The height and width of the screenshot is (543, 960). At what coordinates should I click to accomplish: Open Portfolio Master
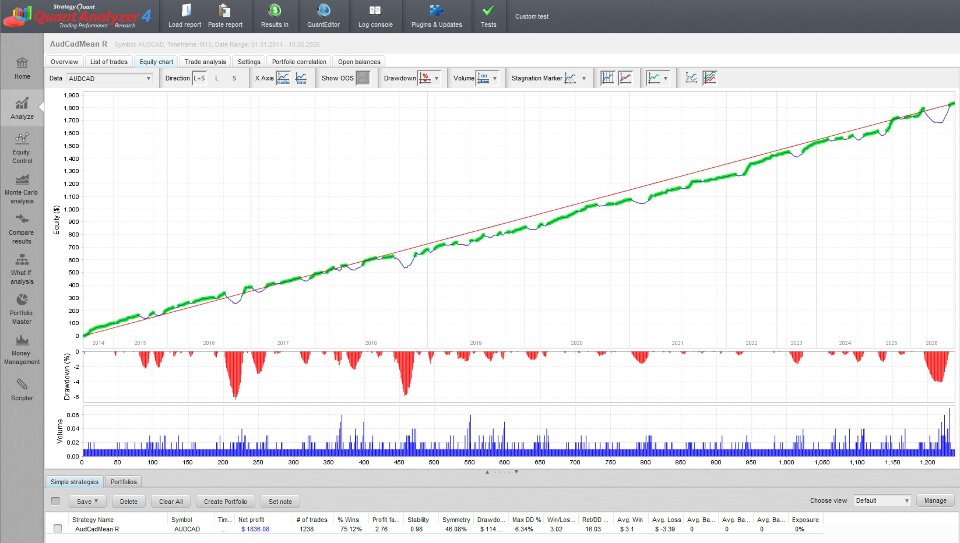tap(22, 309)
